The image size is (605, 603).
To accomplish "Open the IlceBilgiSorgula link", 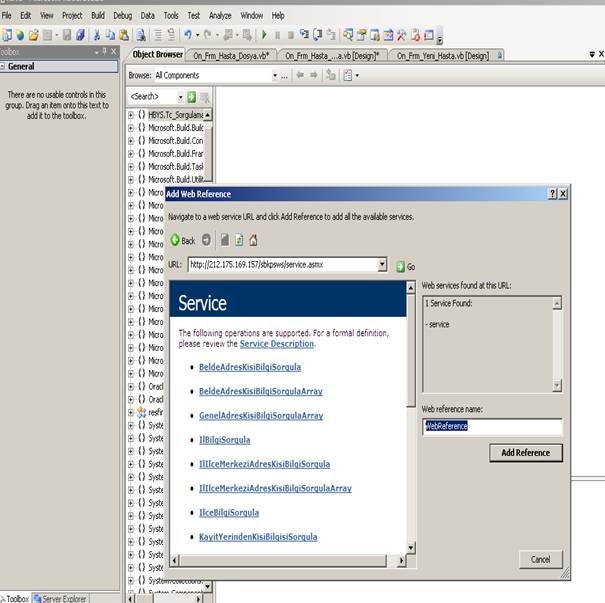I will [229, 513].
